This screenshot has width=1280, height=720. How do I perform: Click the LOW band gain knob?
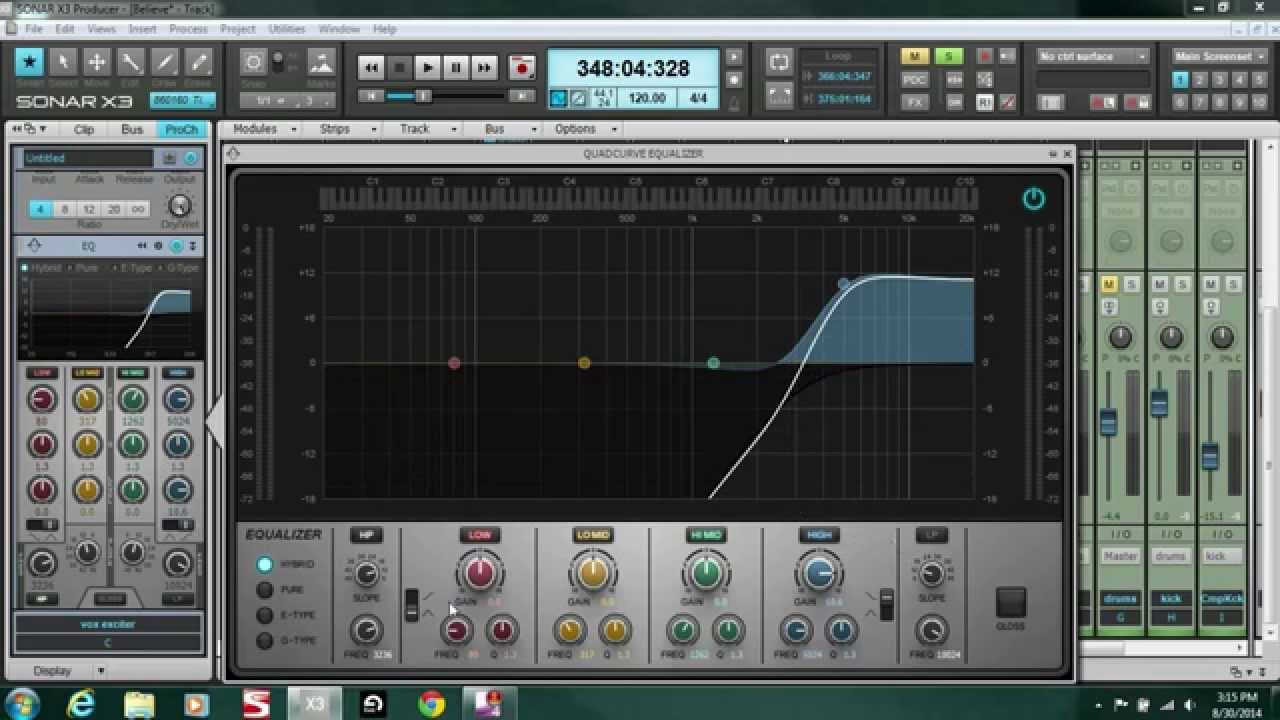(480, 573)
